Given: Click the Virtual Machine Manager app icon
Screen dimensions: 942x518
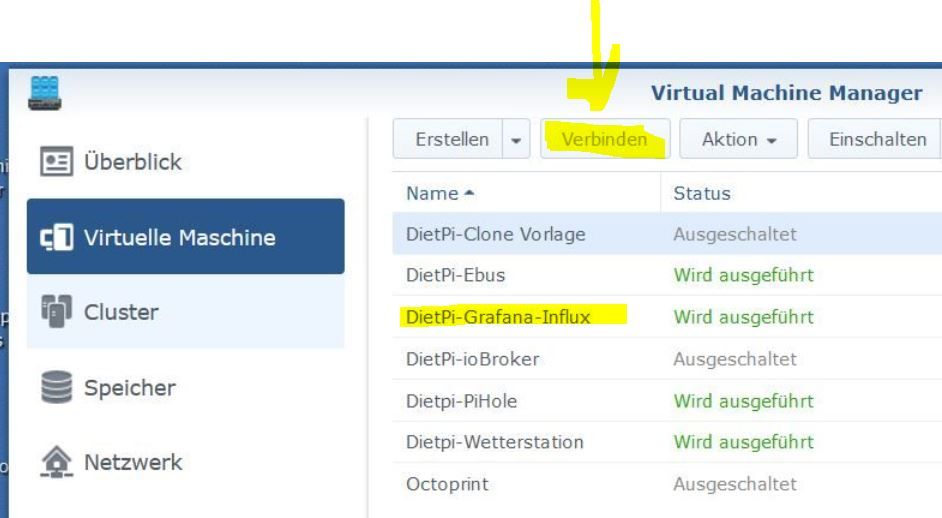Looking at the screenshot, I should (44, 93).
